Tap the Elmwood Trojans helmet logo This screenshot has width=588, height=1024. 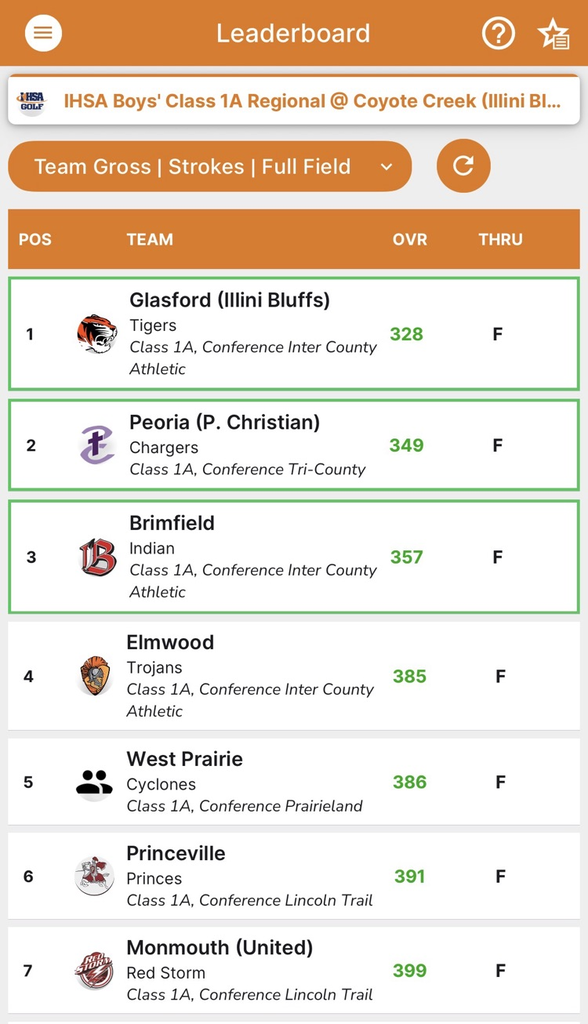95,676
